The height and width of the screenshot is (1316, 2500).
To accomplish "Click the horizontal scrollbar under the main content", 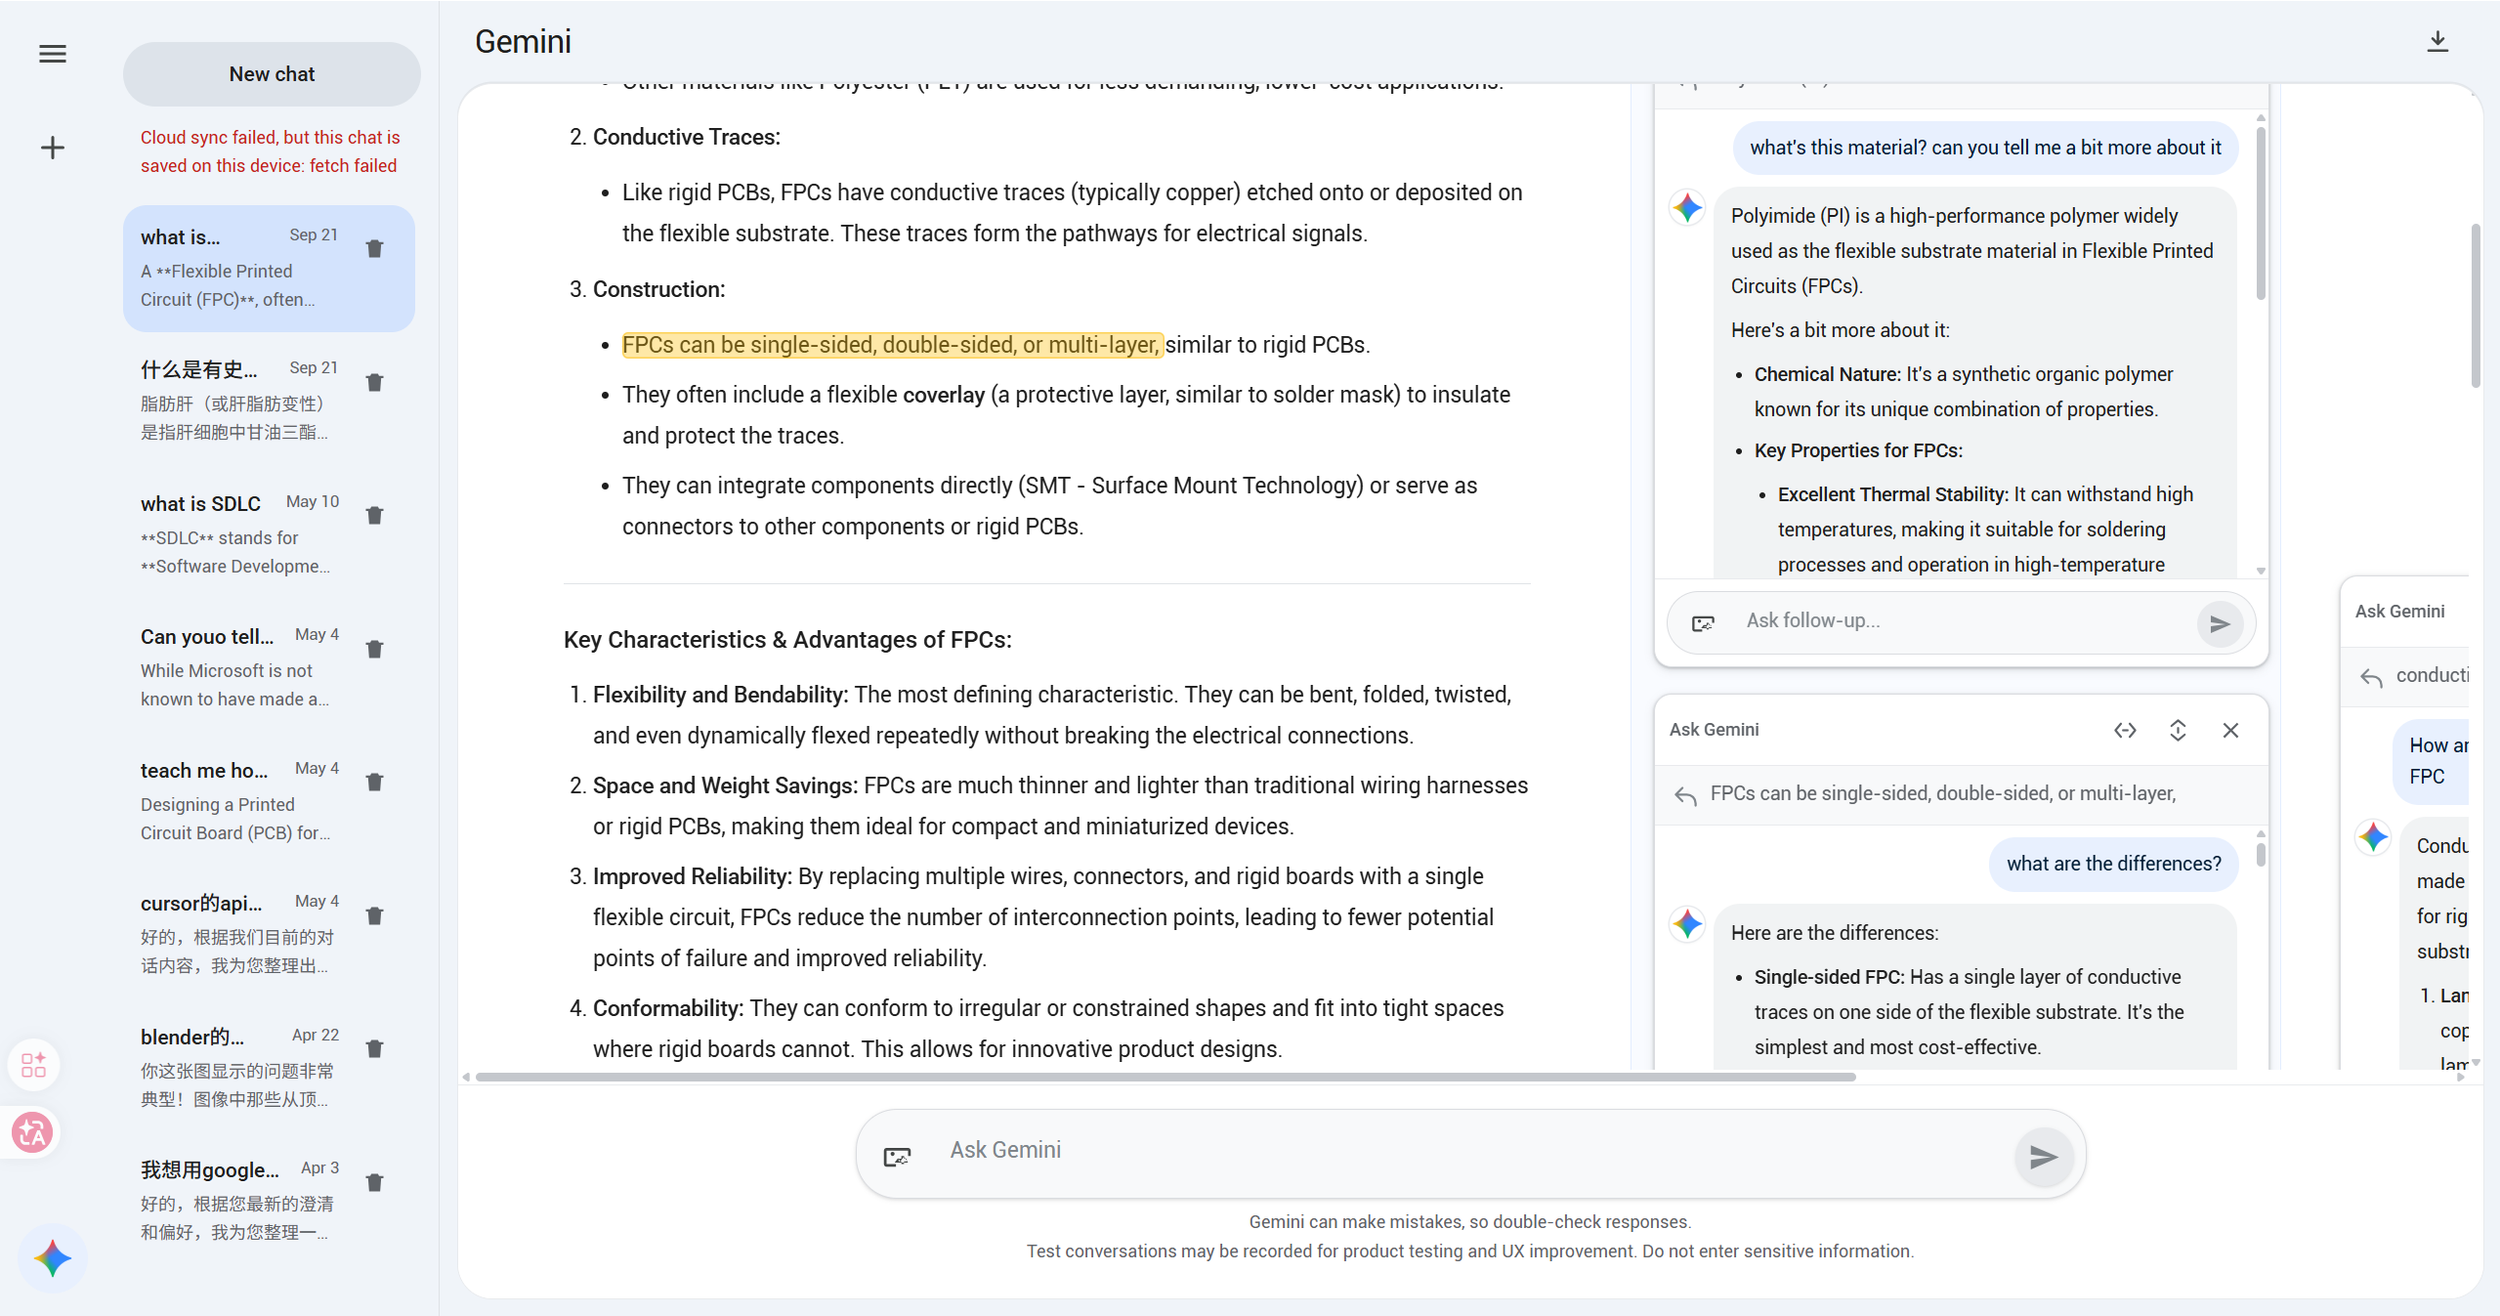I will (1166, 1077).
